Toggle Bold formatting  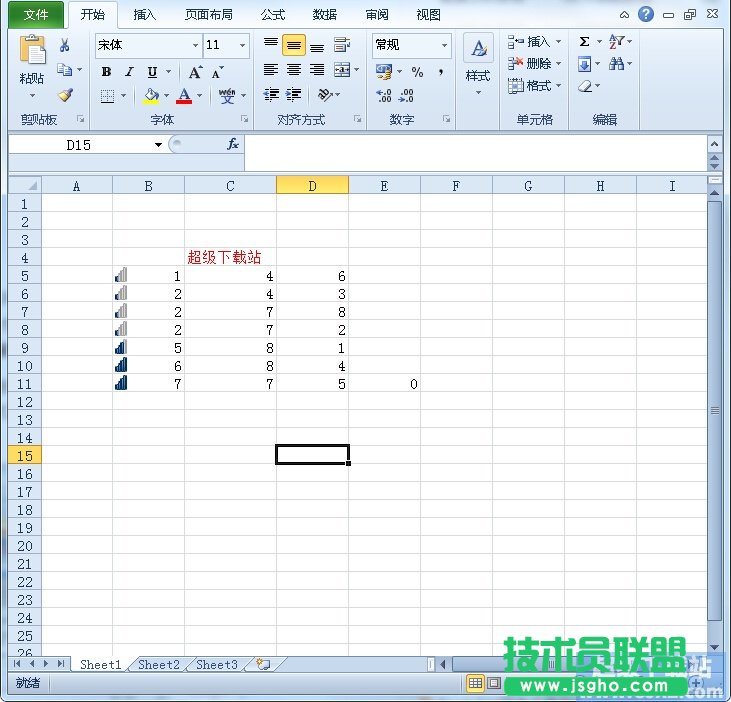106,72
